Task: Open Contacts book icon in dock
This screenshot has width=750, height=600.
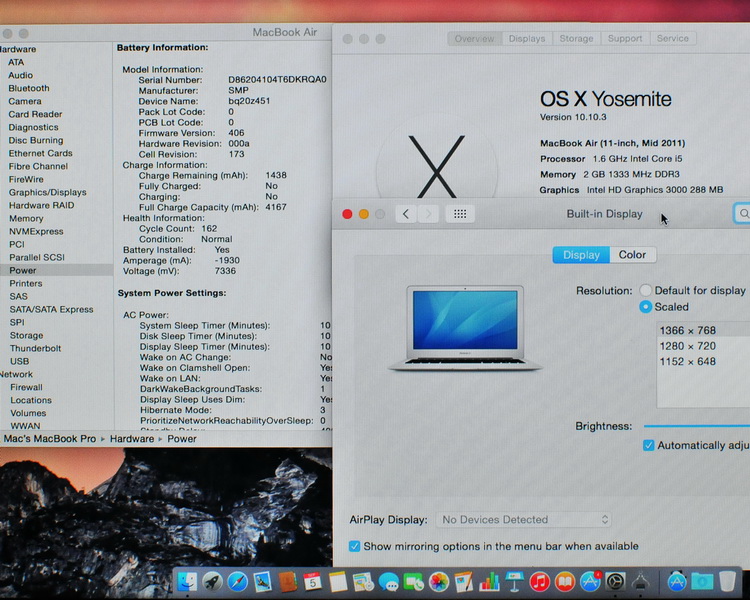Action: tap(287, 582)
